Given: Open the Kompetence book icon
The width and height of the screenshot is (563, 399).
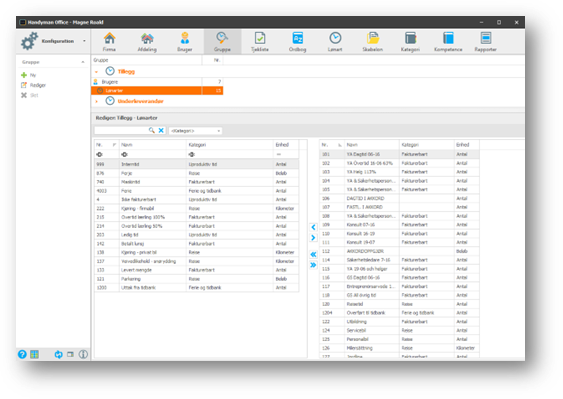Looking at the screenshot, I should coord(448,42).
